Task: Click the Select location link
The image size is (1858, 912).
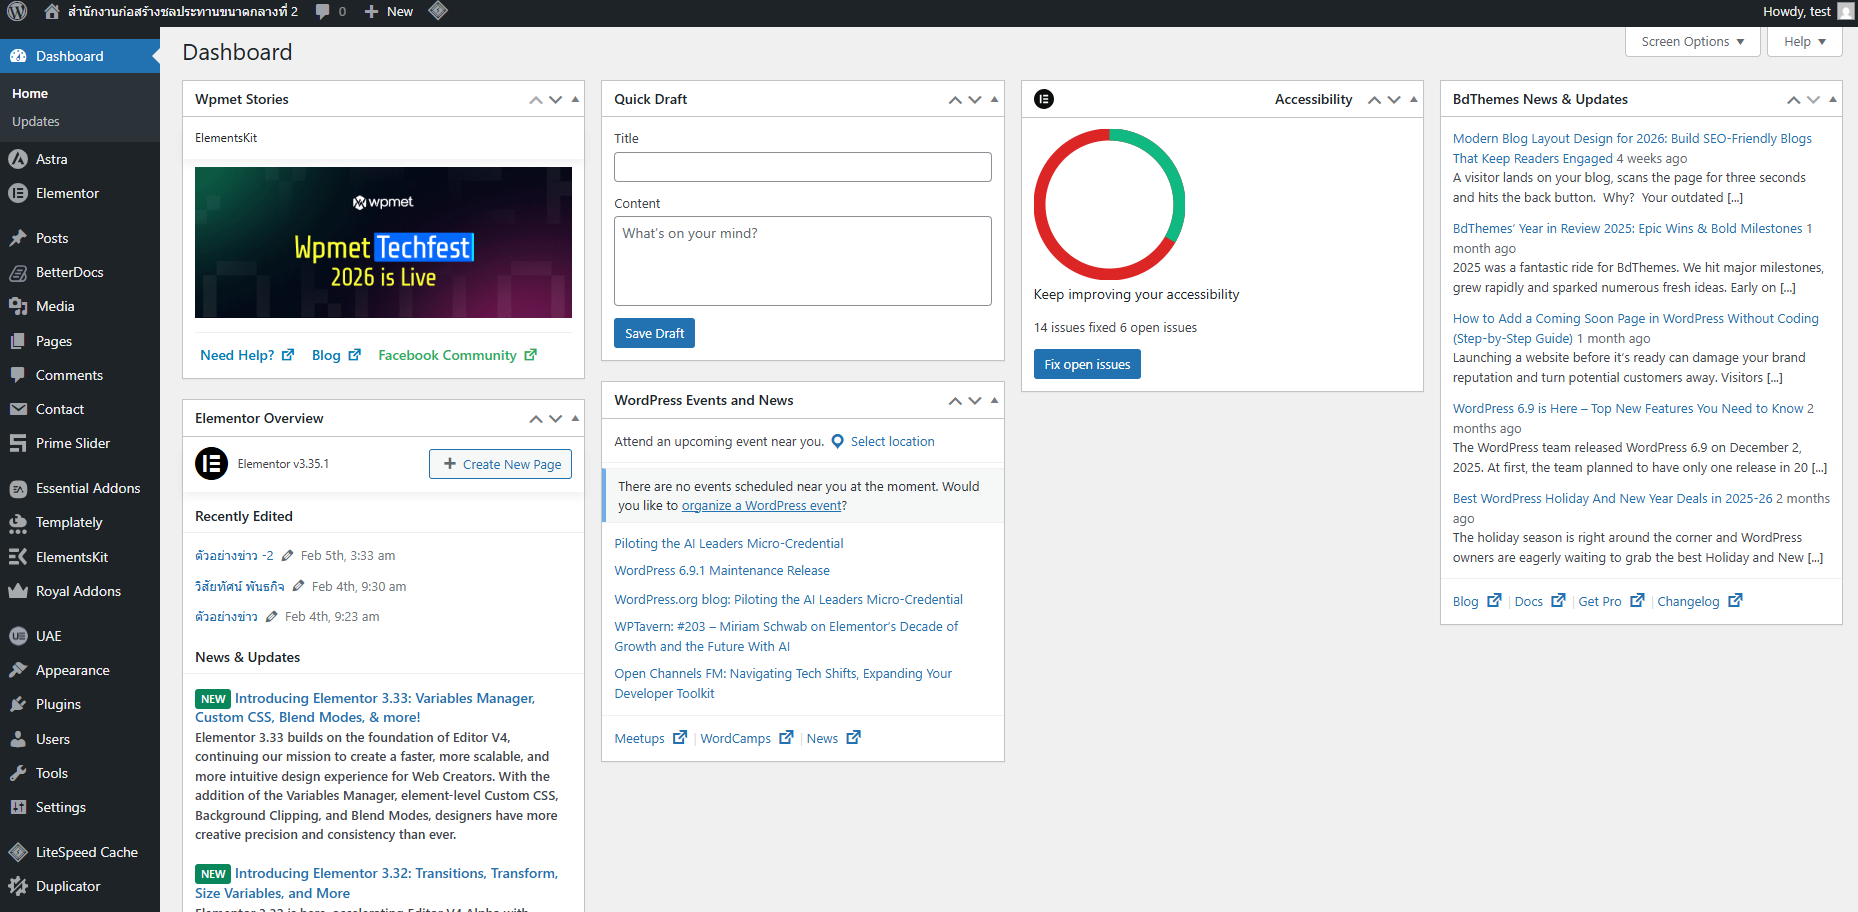Action: (x=892, y=441)
